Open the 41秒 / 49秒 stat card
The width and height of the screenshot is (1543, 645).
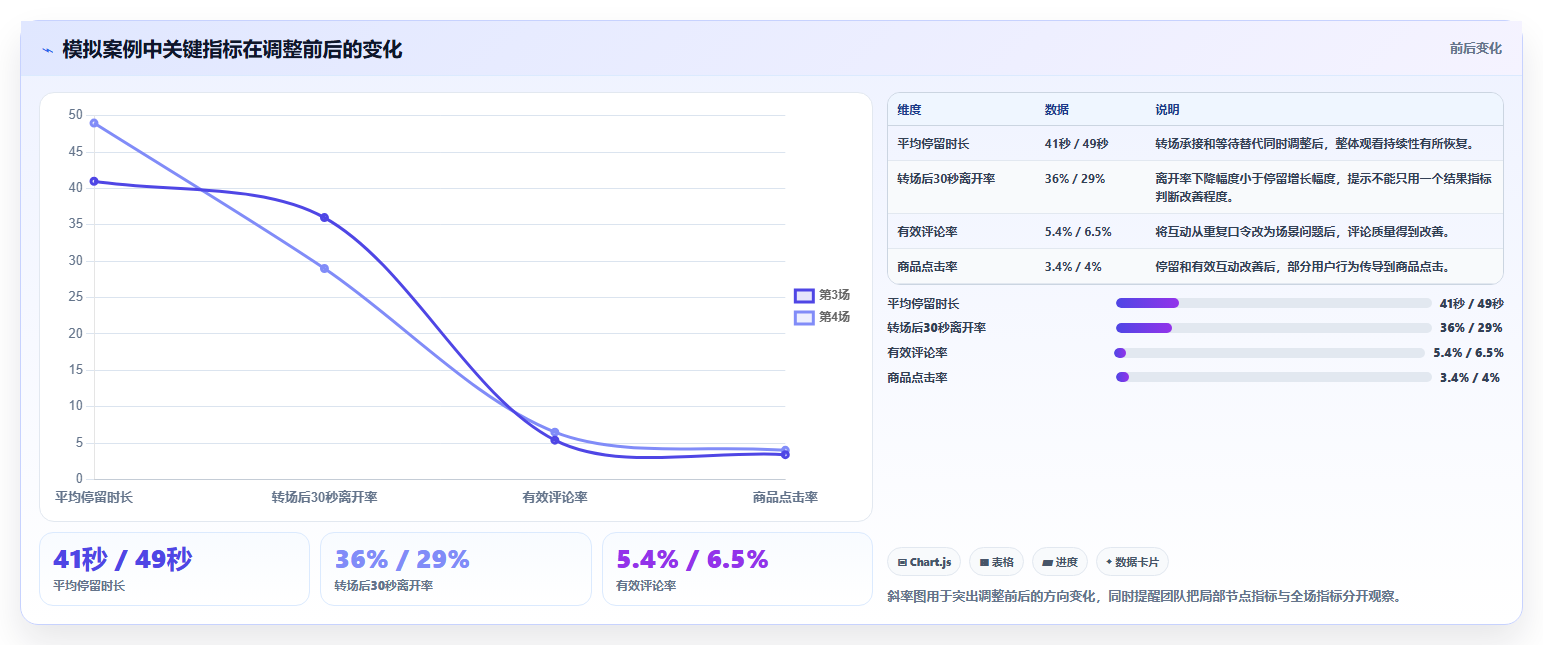174,569
